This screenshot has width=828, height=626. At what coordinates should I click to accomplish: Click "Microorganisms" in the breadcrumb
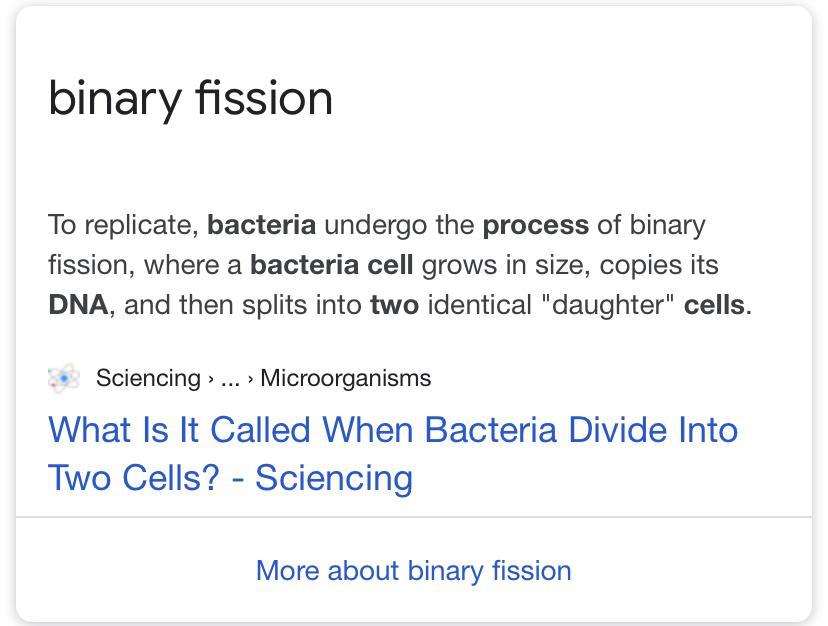click(x=345, y=378)
